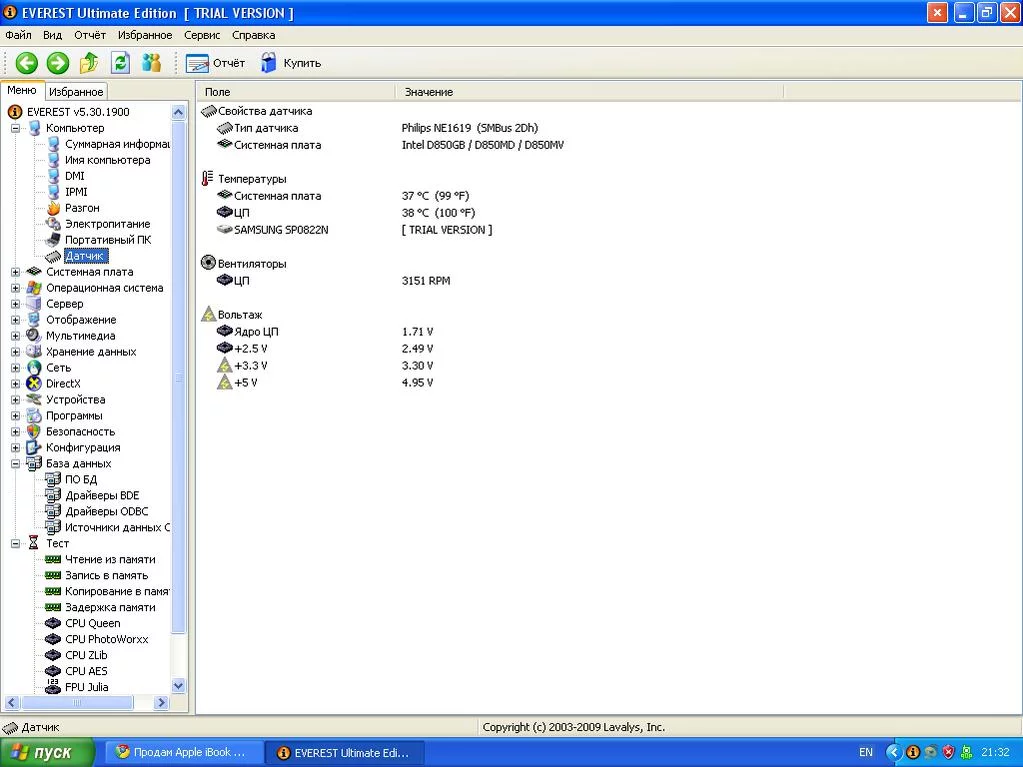
Task: Expand the Операционная система node
Action: [16, 288]
